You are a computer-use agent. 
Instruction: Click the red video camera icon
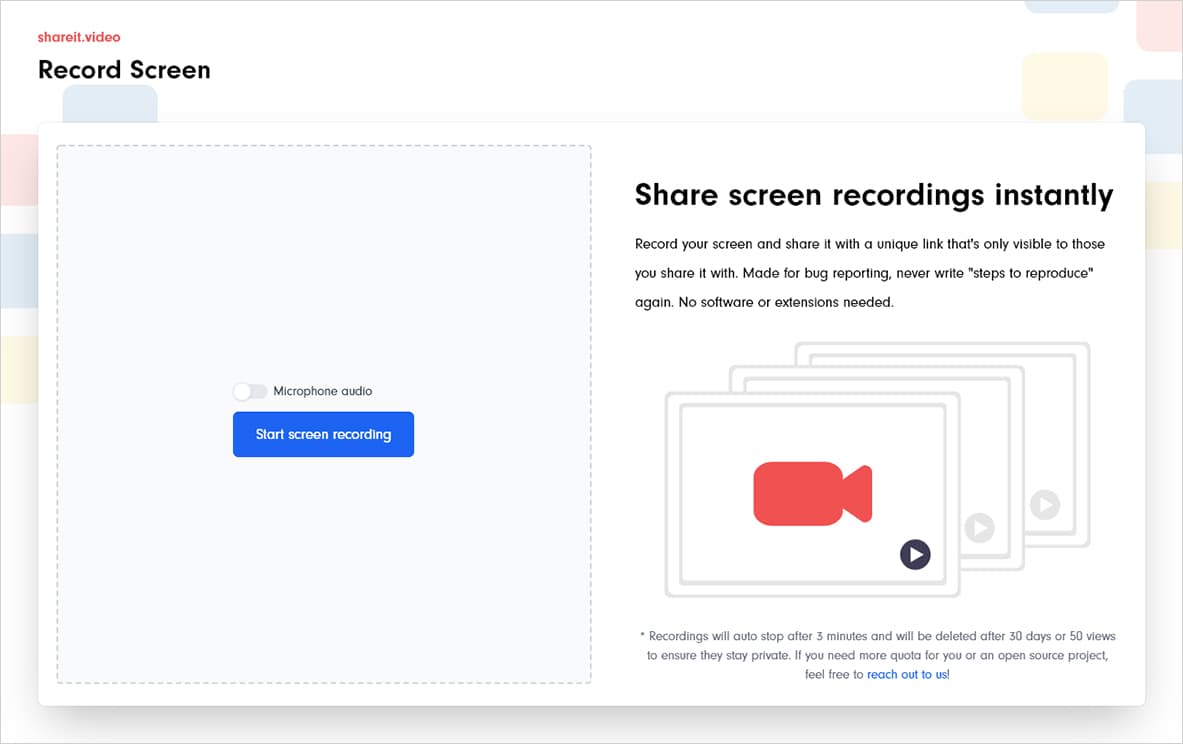[813, 493]
